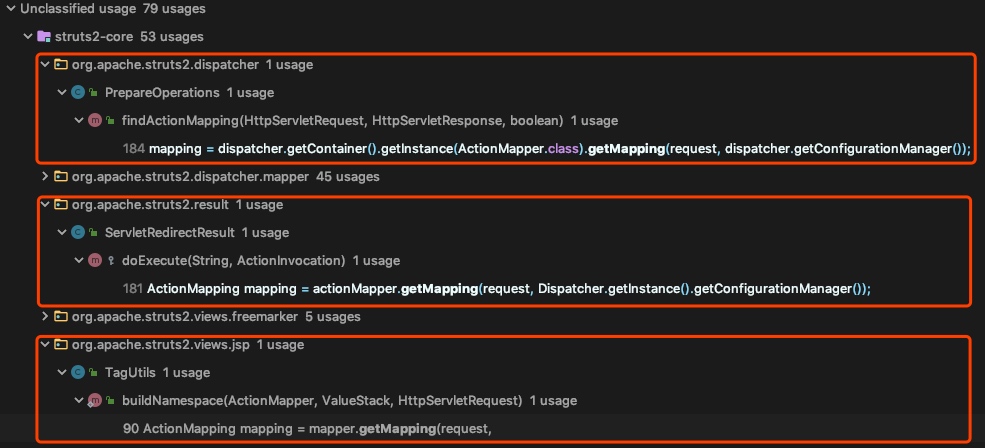
Task: Select the findActionMapping(HttpServletRequest...) row
Action: [x=492, y=120]
